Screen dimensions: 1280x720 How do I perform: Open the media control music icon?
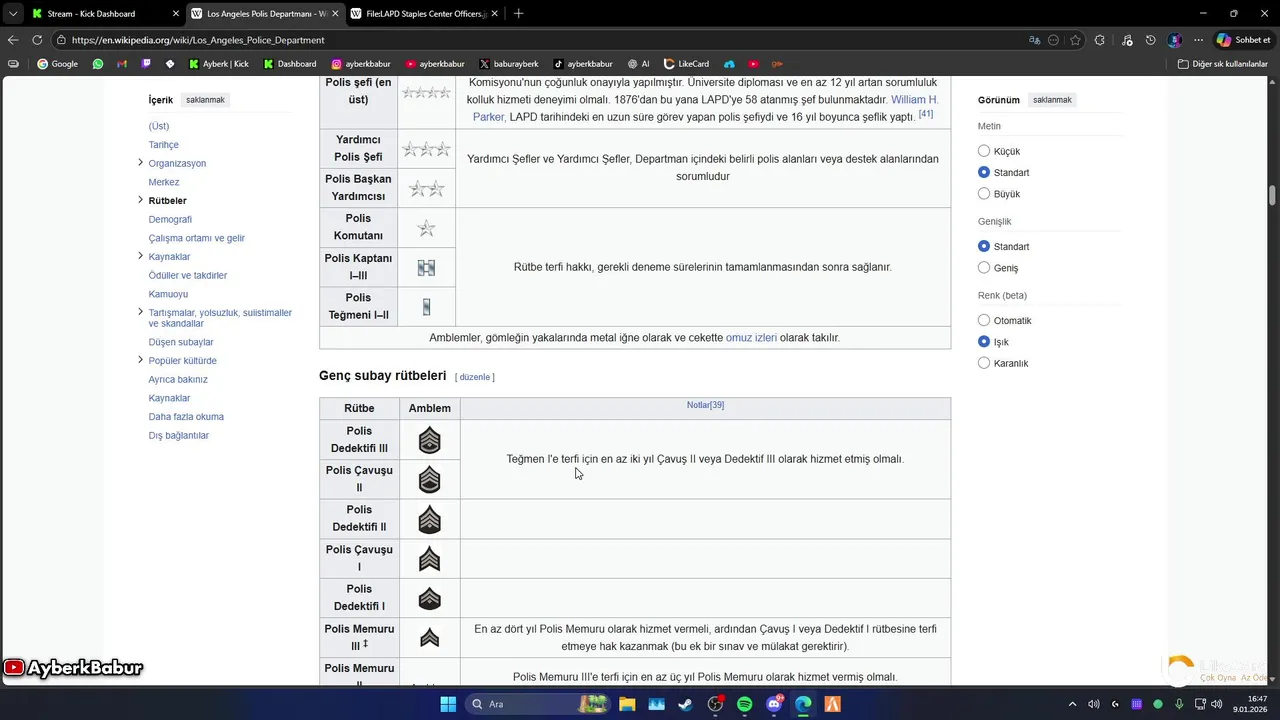click(1127, 40)
